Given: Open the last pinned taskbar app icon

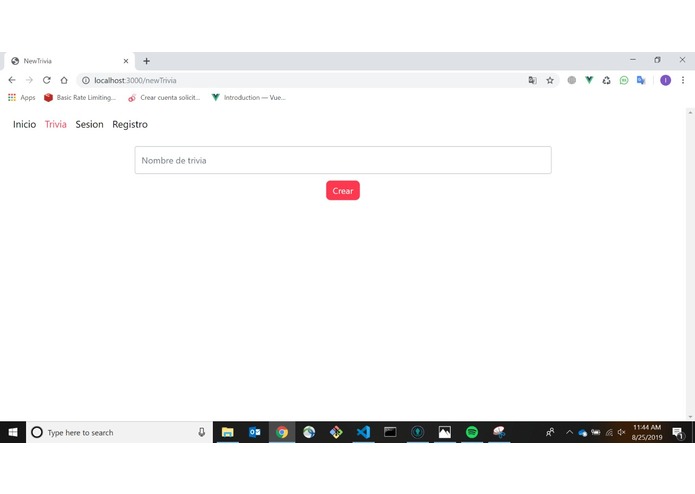Looking at the screenshot, I should 499,432.
